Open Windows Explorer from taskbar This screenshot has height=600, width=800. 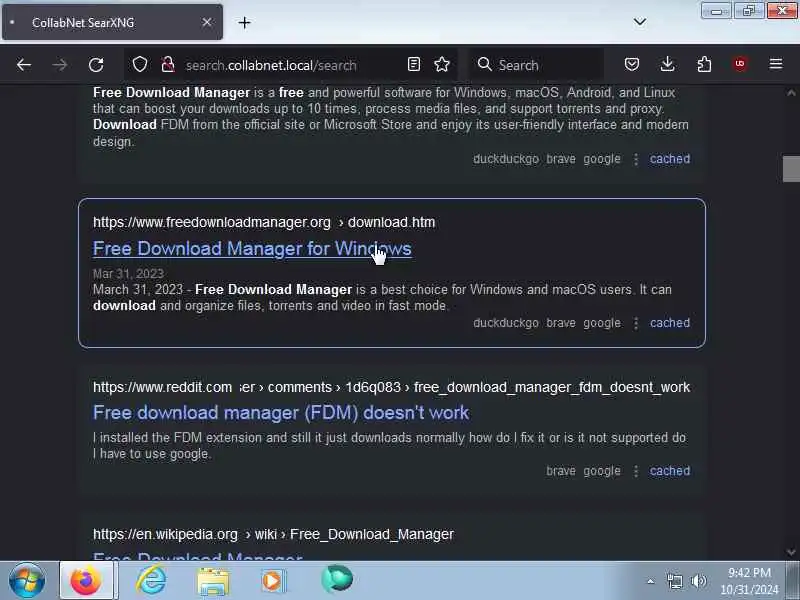click(213, 581)
